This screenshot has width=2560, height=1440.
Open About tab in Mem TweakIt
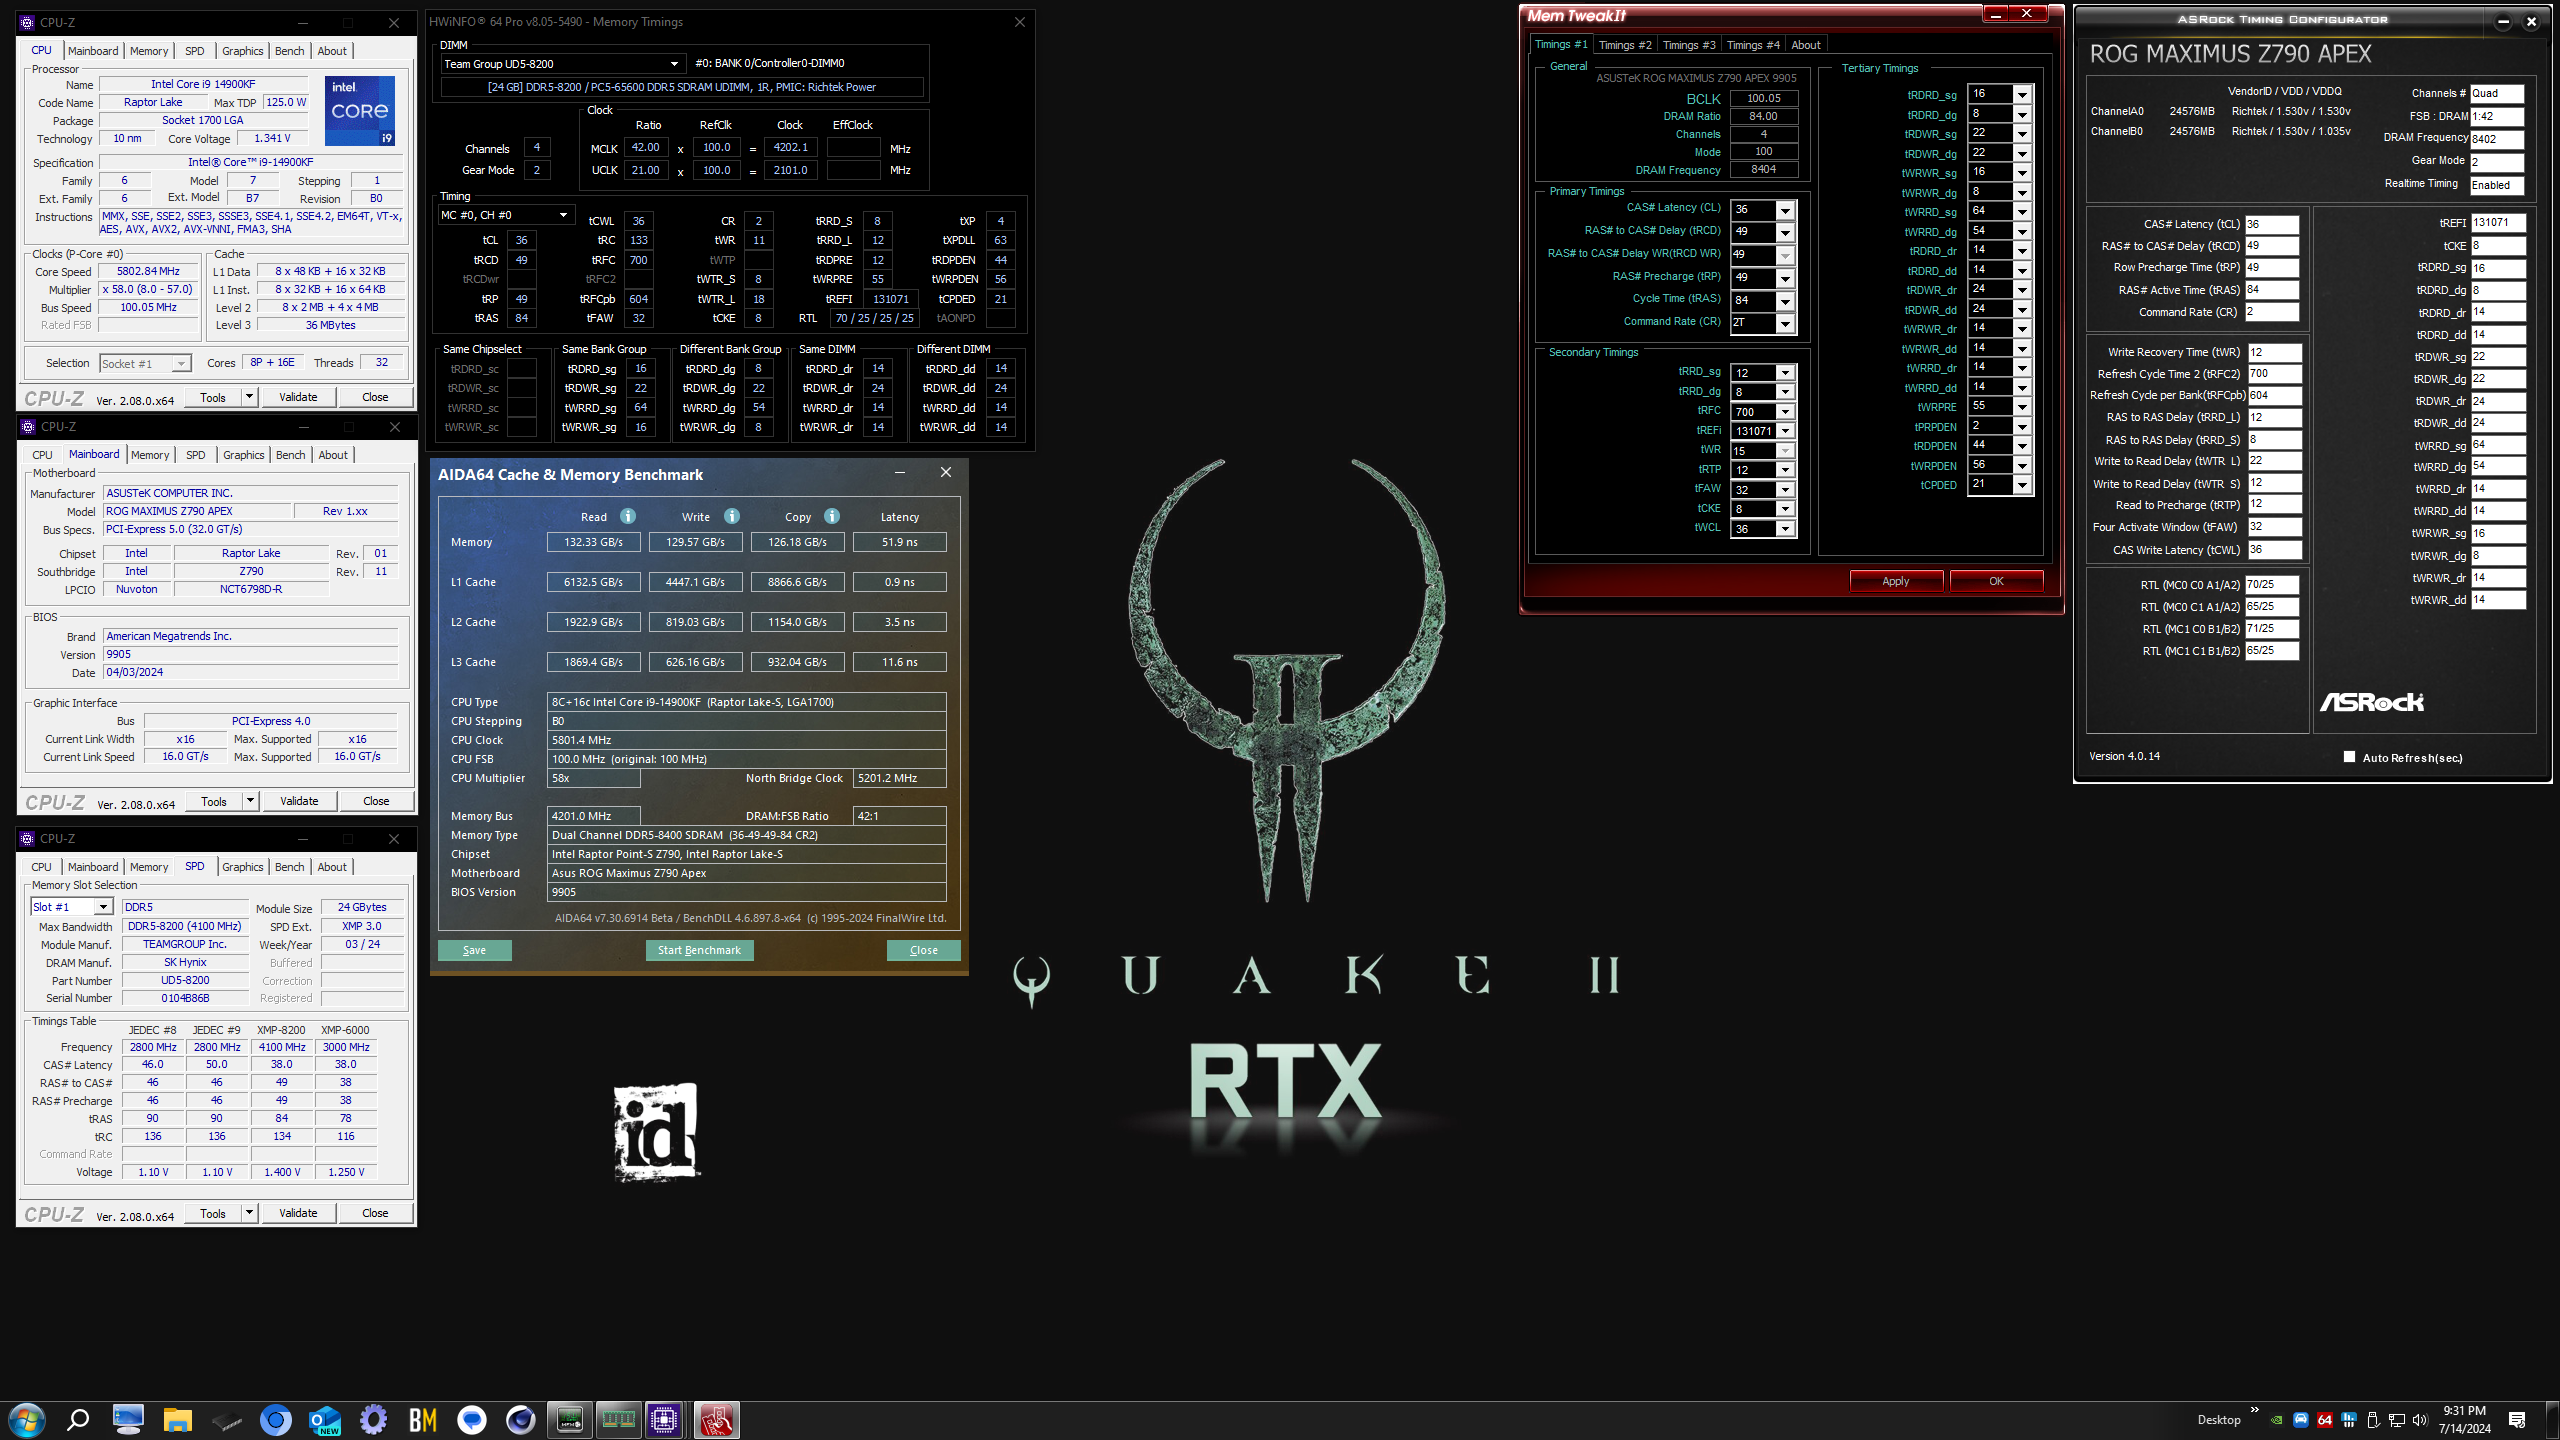coord(1805,45)
